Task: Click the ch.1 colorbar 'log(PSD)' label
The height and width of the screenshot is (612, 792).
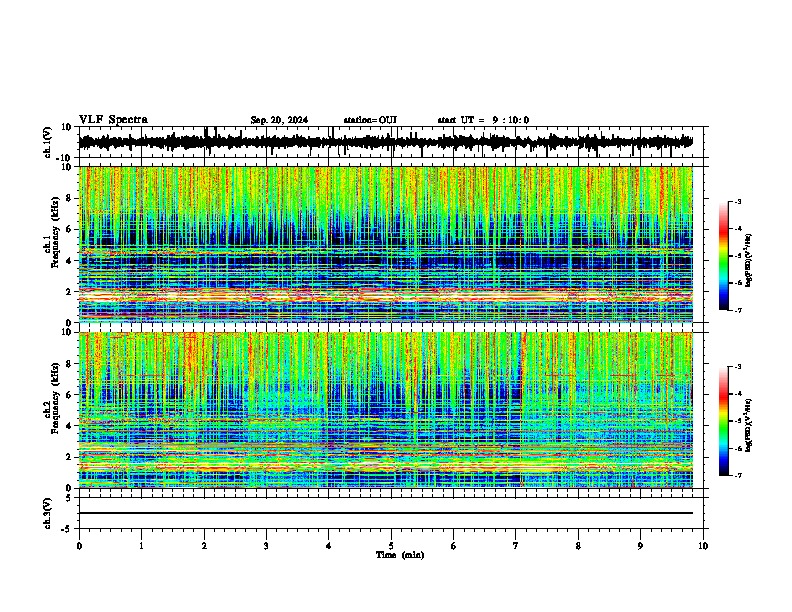Action: [749, 261]
